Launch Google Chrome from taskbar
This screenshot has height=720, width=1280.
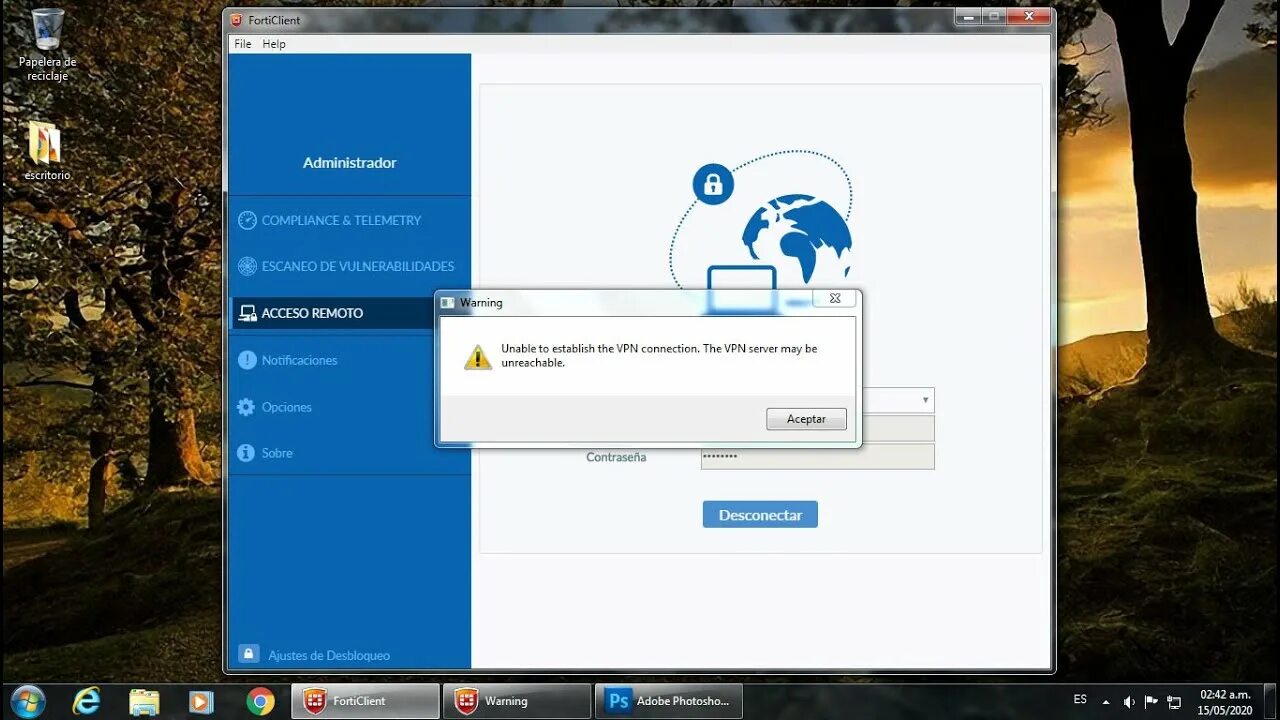[260, 702]
